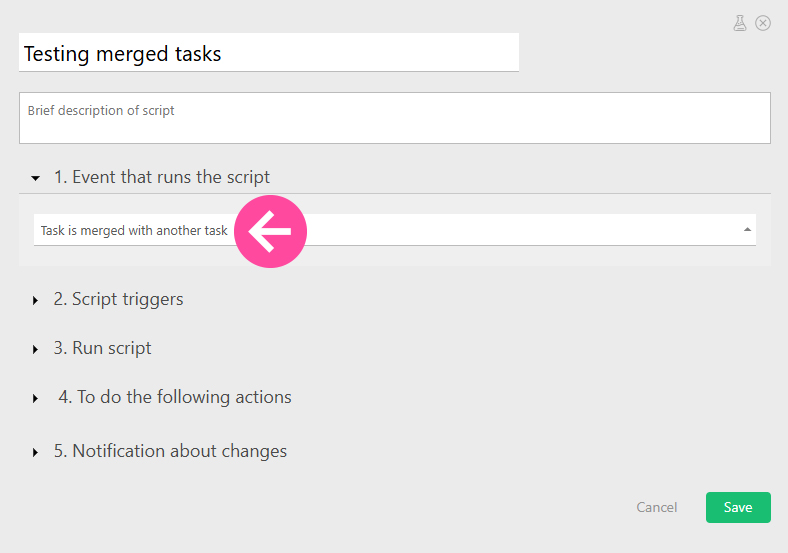Open the '2. Script triggers' section heading

coord(119,299)
